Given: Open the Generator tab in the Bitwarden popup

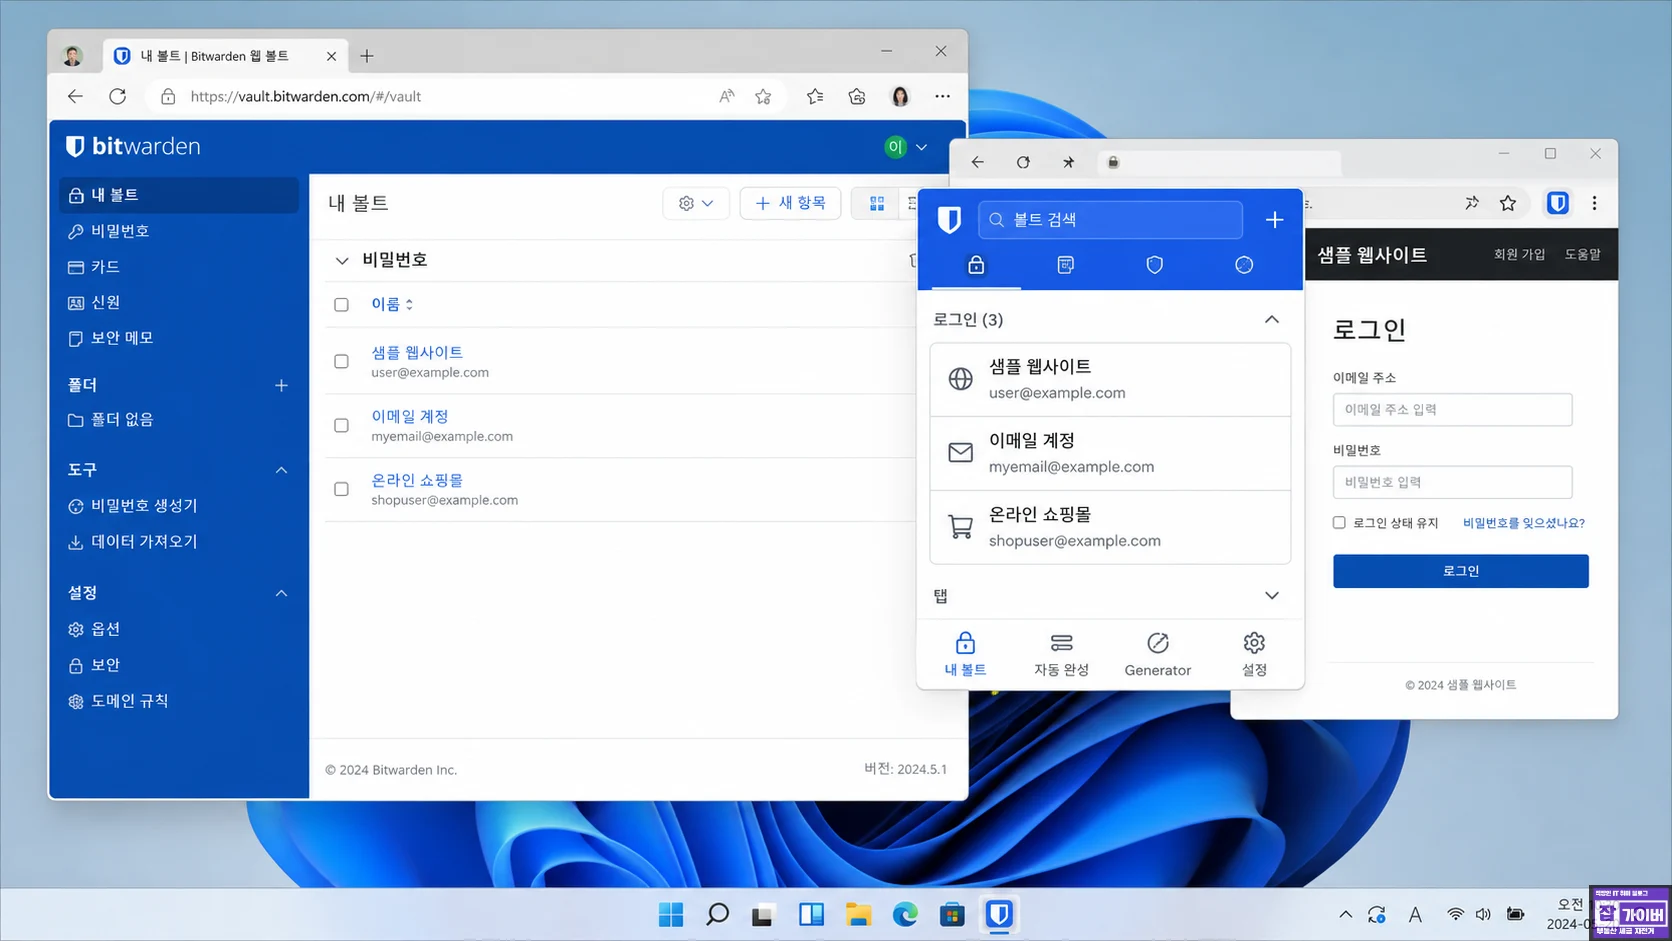Looking at the screenshot, I should [x=1157, y=654].
